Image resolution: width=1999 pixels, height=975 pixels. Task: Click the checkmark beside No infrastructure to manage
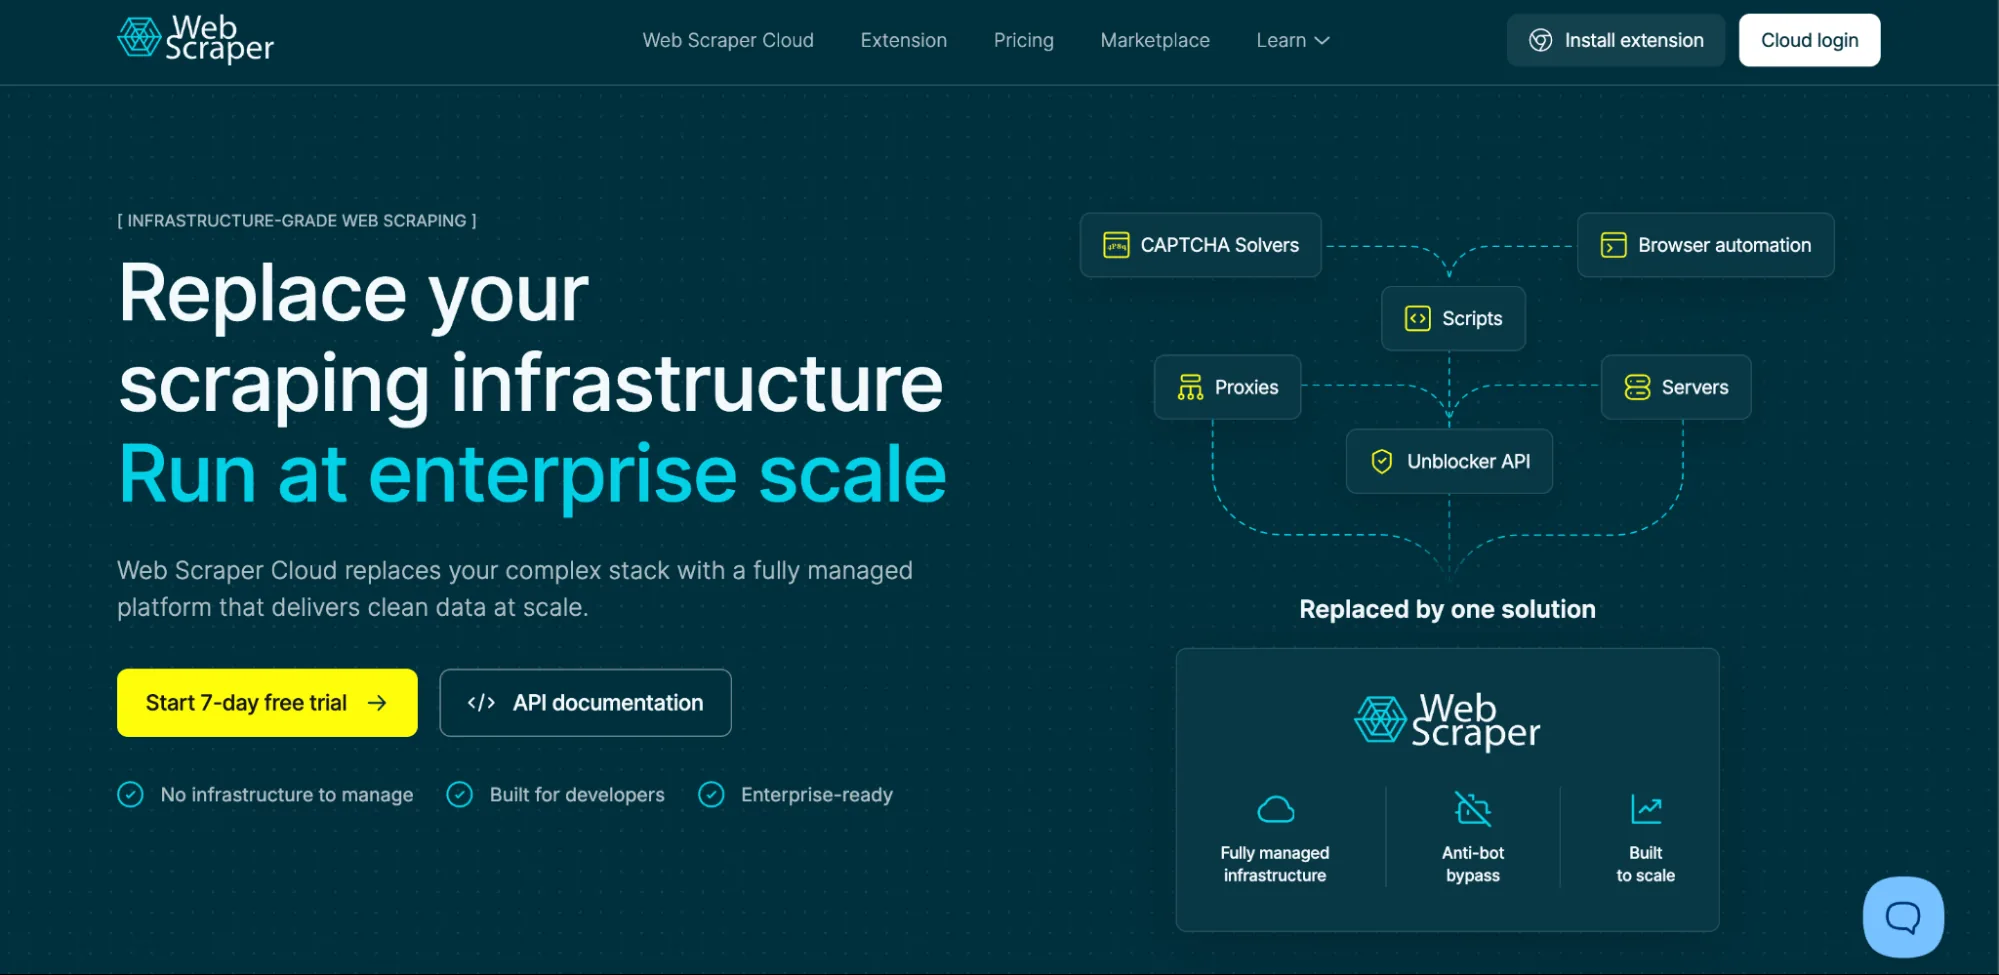pyautogui.click(x=130, y=795)
